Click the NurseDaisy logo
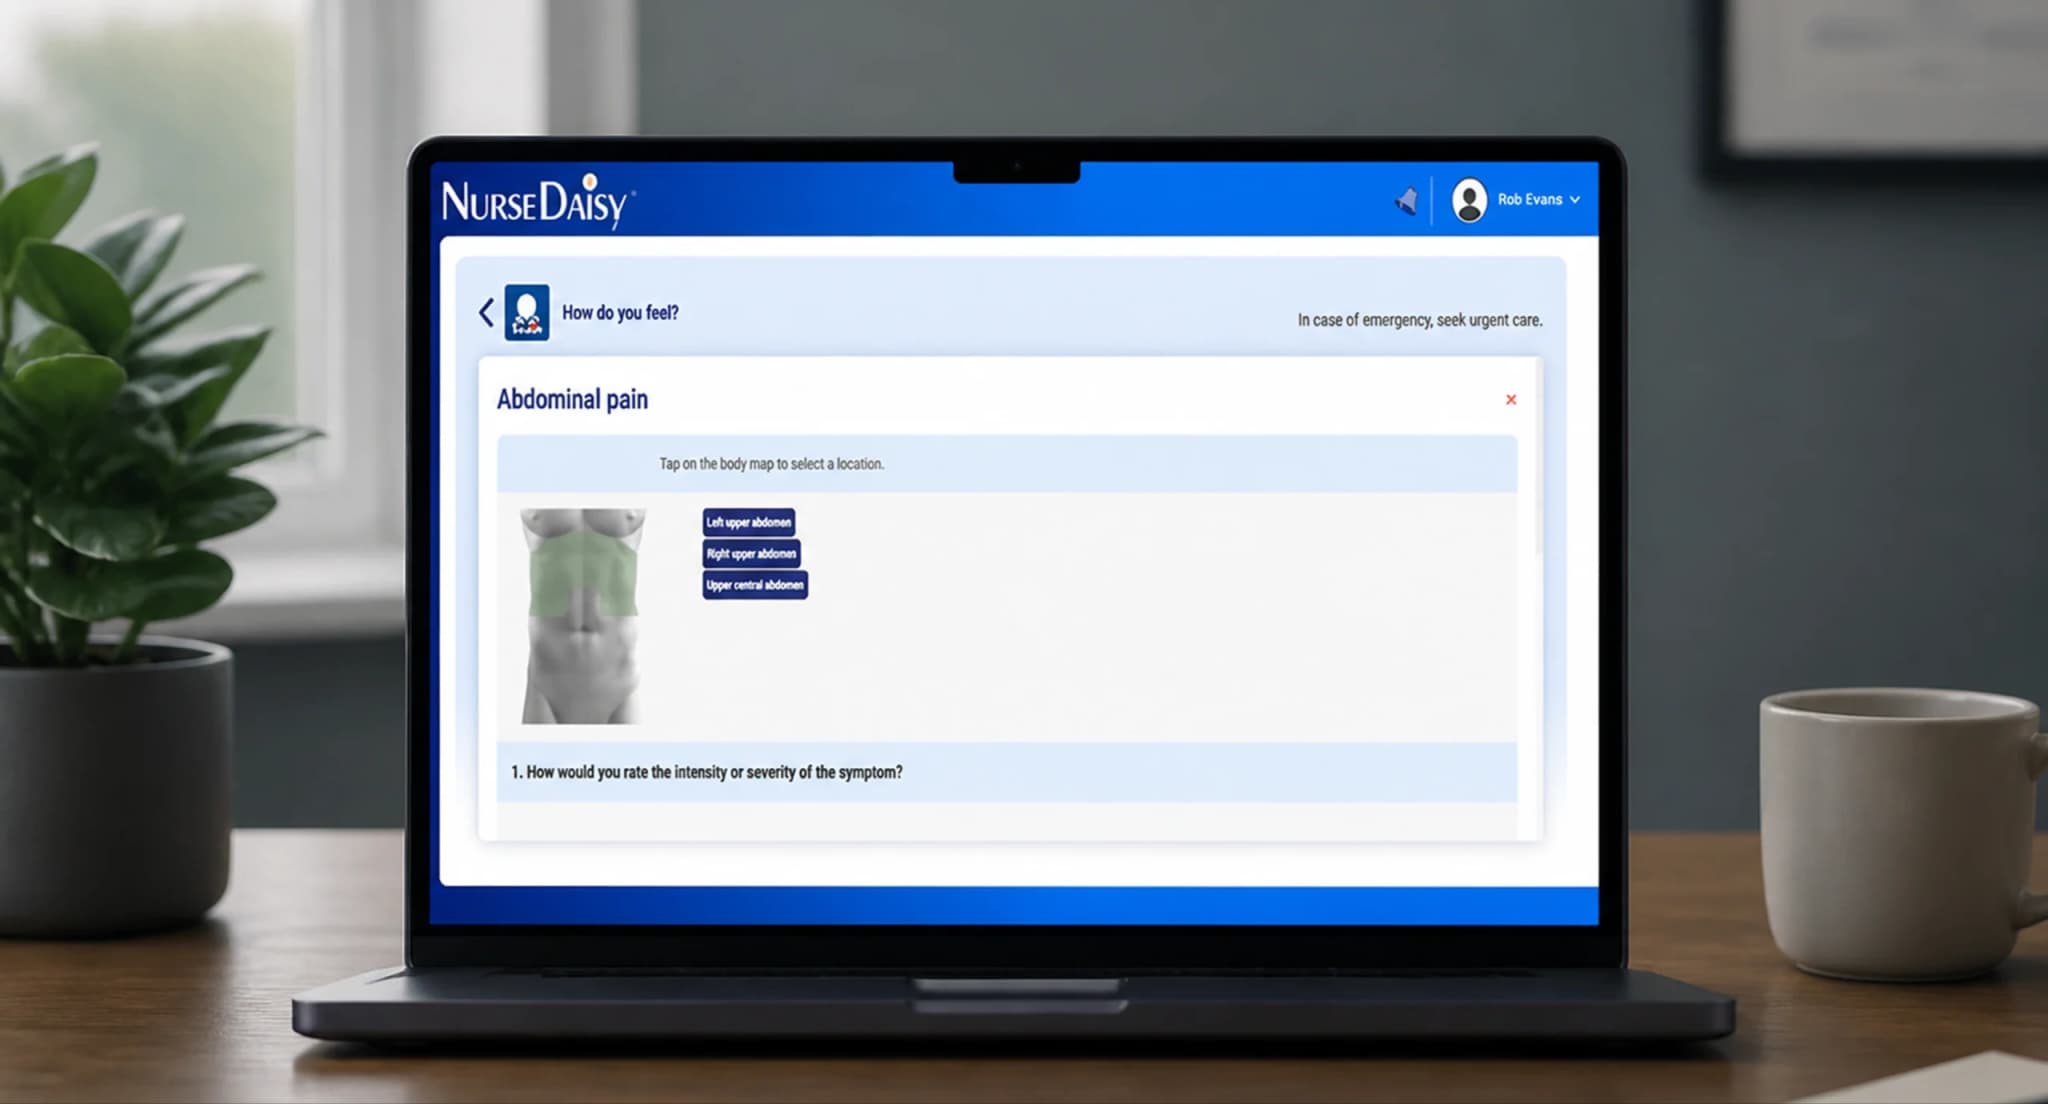 (x=537, y=201)
